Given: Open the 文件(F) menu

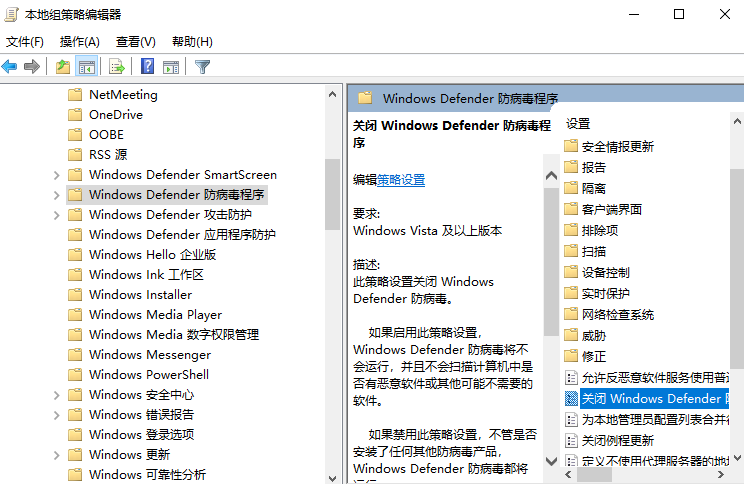Looking at the screenshot, I should tap(25, 41).
